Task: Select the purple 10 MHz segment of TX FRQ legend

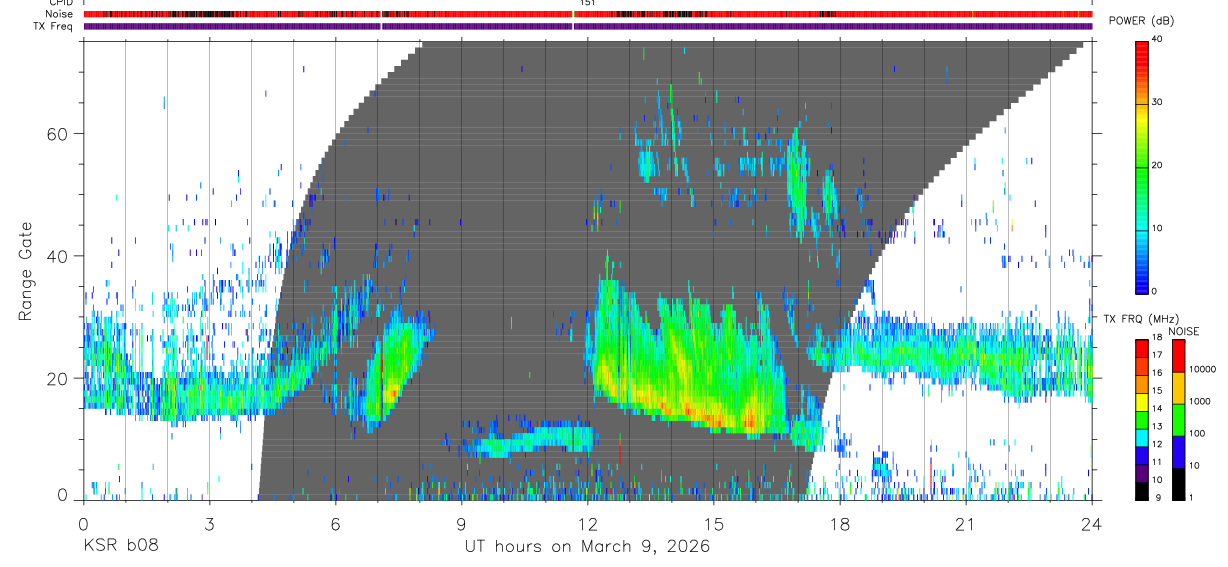Action: pos(1142,473)
